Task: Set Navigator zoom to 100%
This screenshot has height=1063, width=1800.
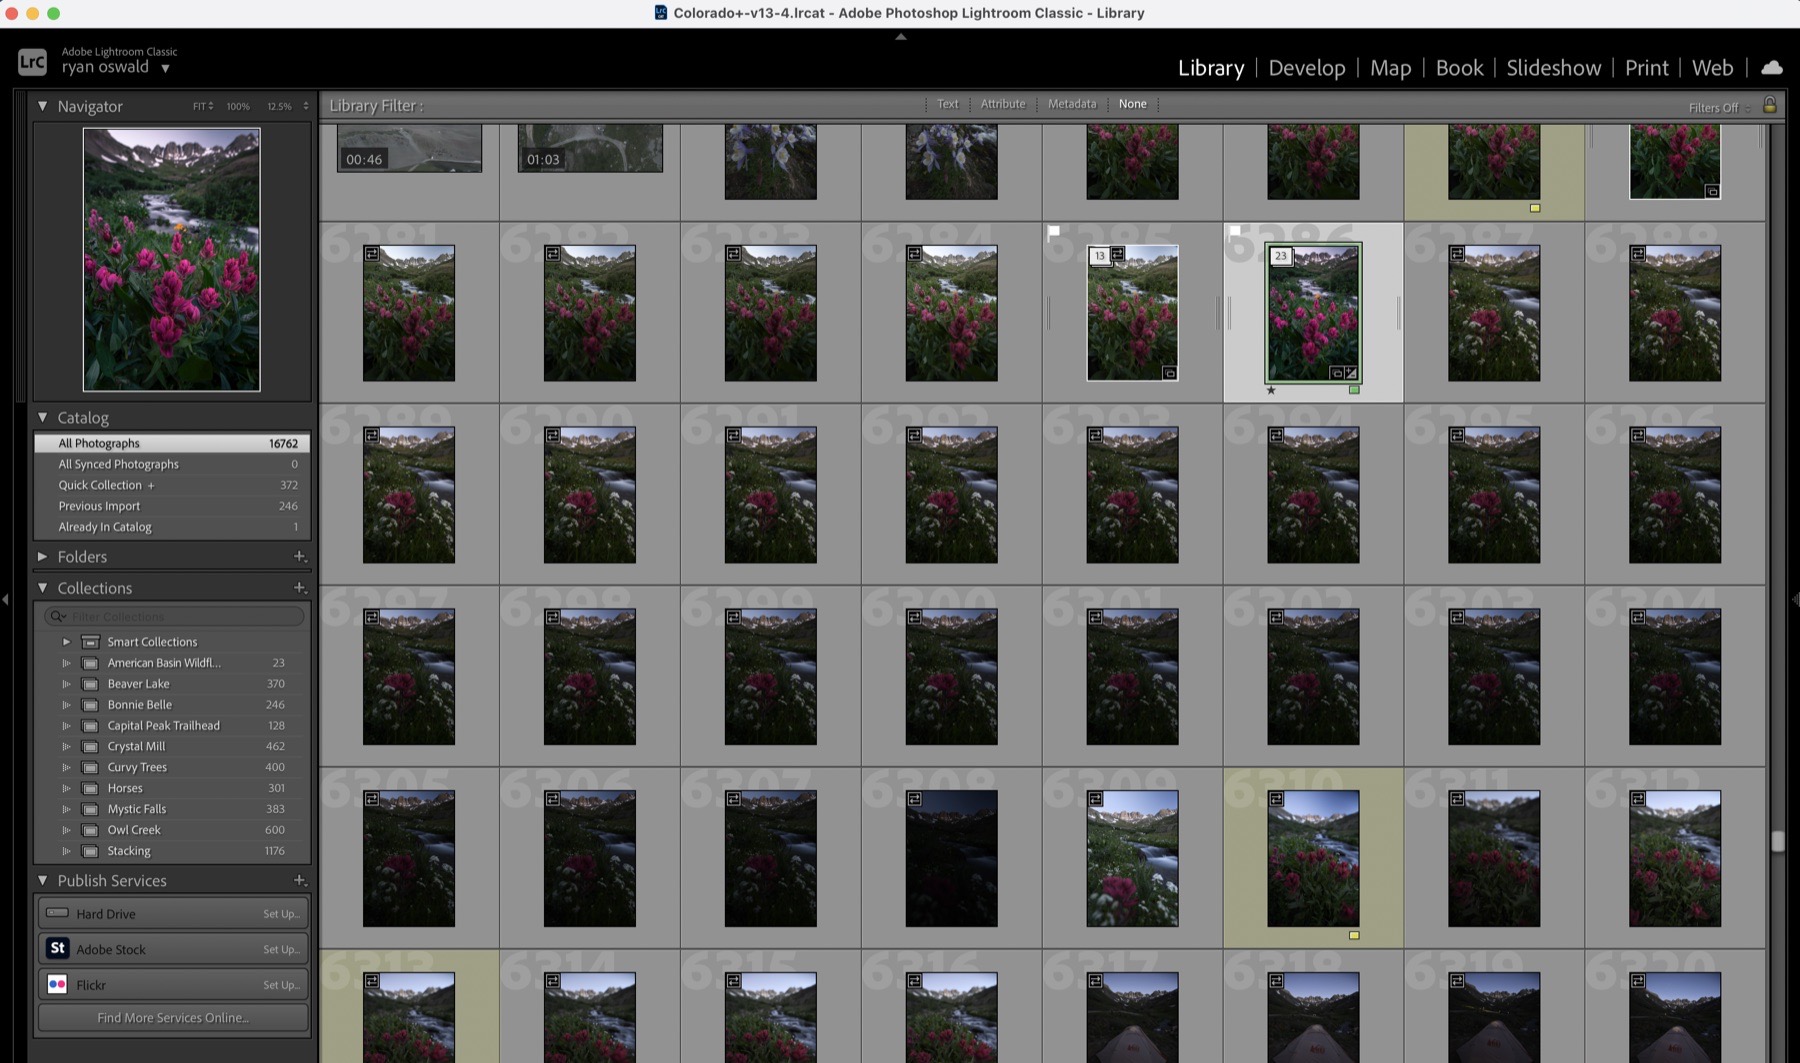Action: point(238,106)
